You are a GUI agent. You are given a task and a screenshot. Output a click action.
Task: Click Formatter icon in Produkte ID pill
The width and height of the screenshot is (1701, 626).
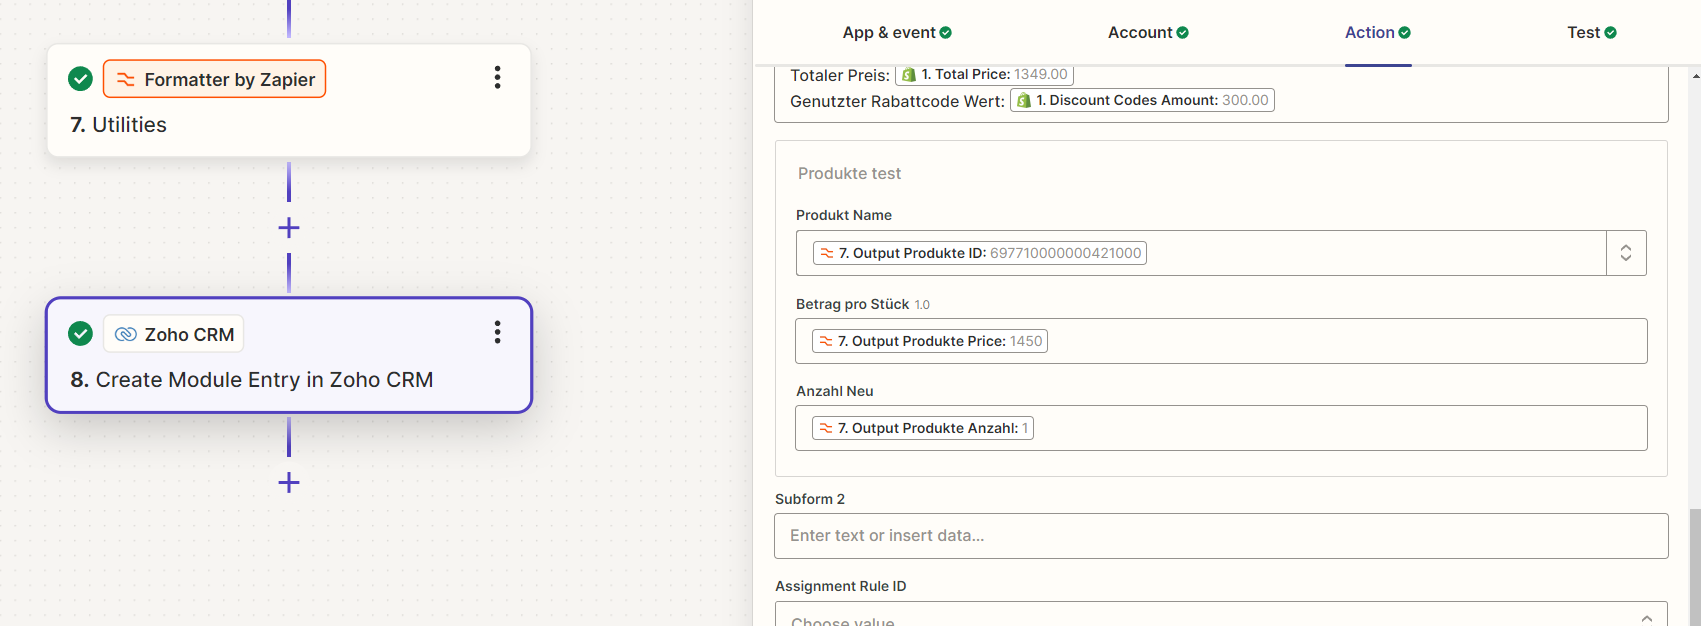point(827,253)
